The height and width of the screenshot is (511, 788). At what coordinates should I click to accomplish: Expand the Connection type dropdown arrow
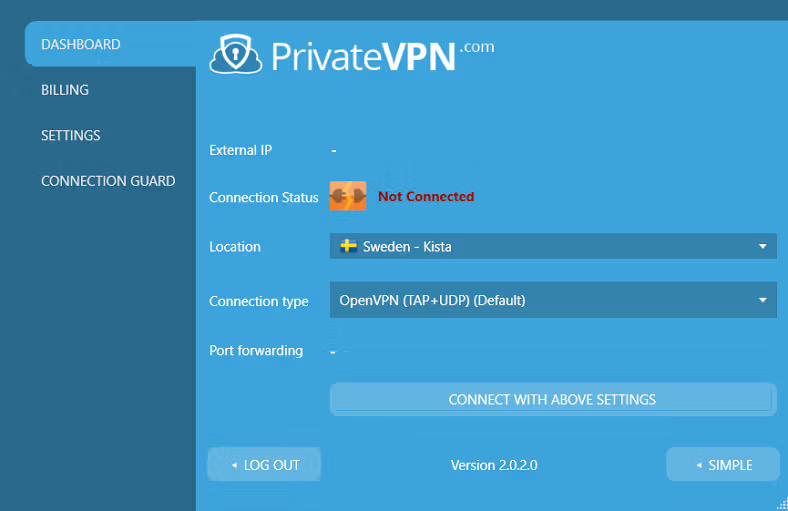(x=763, y=300)
